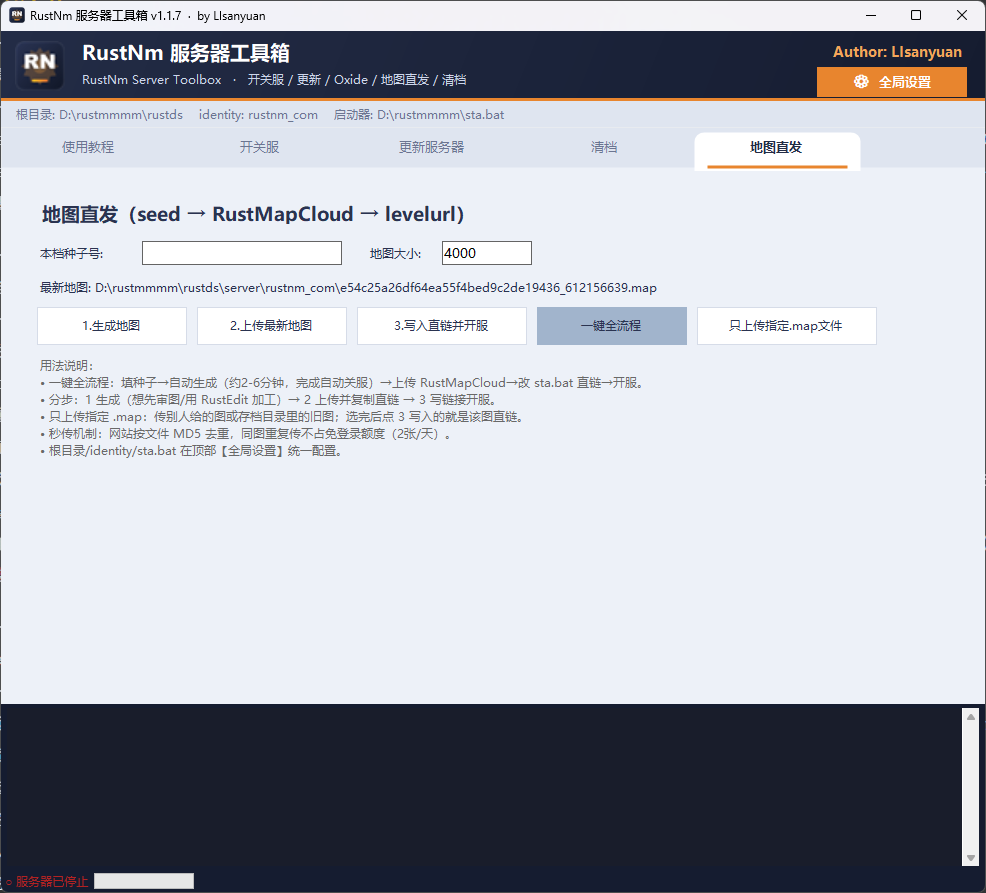Image resolution: width=986 pixels, height=893 pixels.
Task: Maximize the RustNm window
Action: 916,15
